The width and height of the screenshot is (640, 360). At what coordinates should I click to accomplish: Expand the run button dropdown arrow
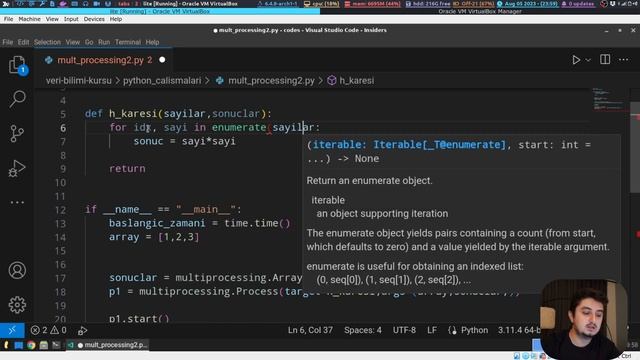(x=588, y=60)
